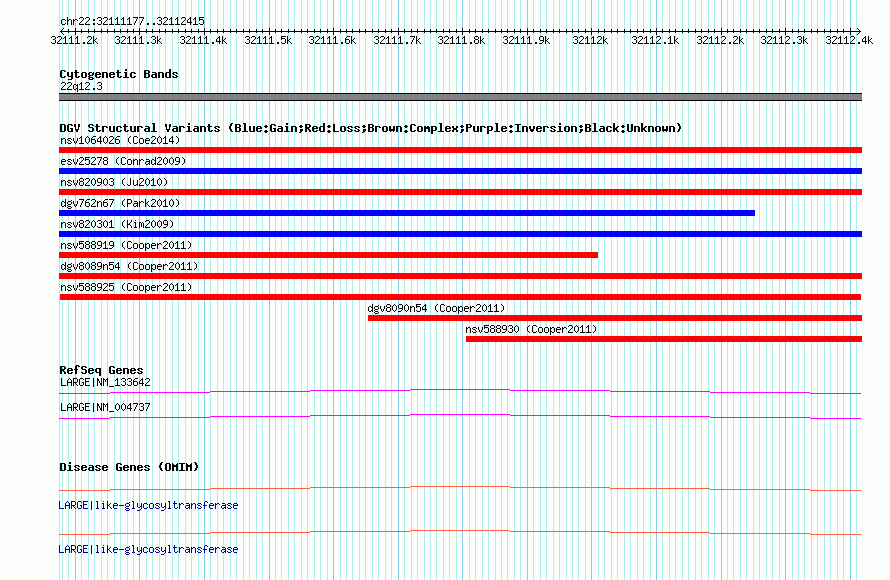890x580 pixels.
Task: Click the dgv762n67 (Park2010) label
Action: 120,203
